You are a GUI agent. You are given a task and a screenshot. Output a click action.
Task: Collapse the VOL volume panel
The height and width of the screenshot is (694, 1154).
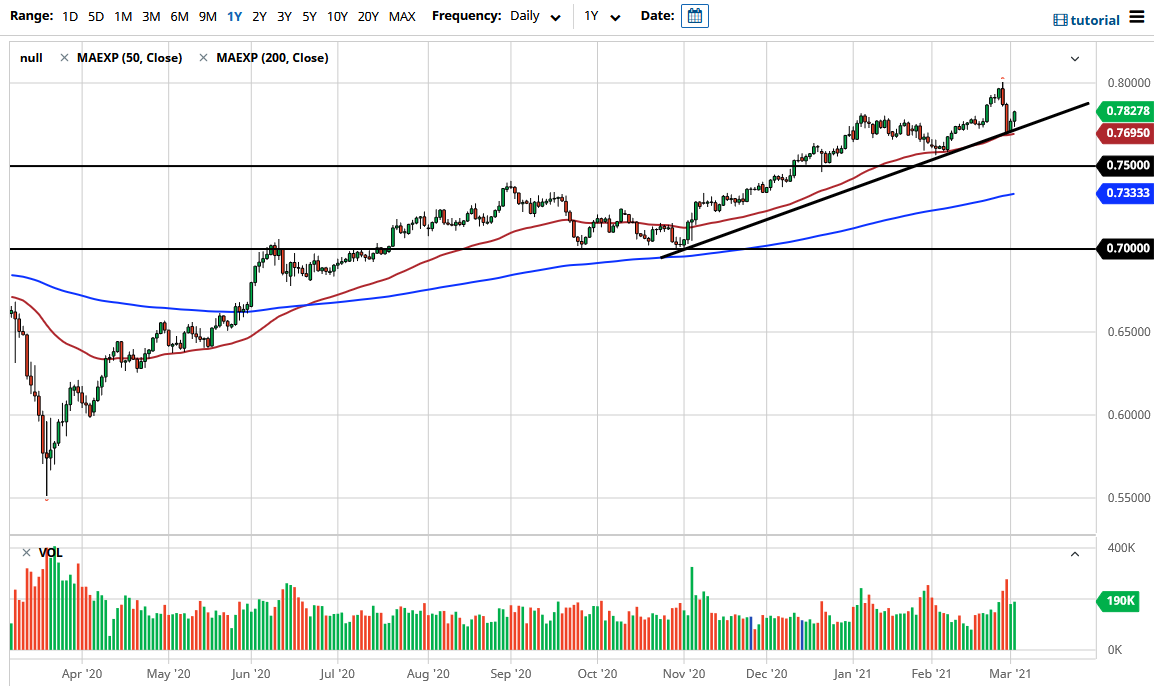pyautogui.click(x=1075, y=554)
